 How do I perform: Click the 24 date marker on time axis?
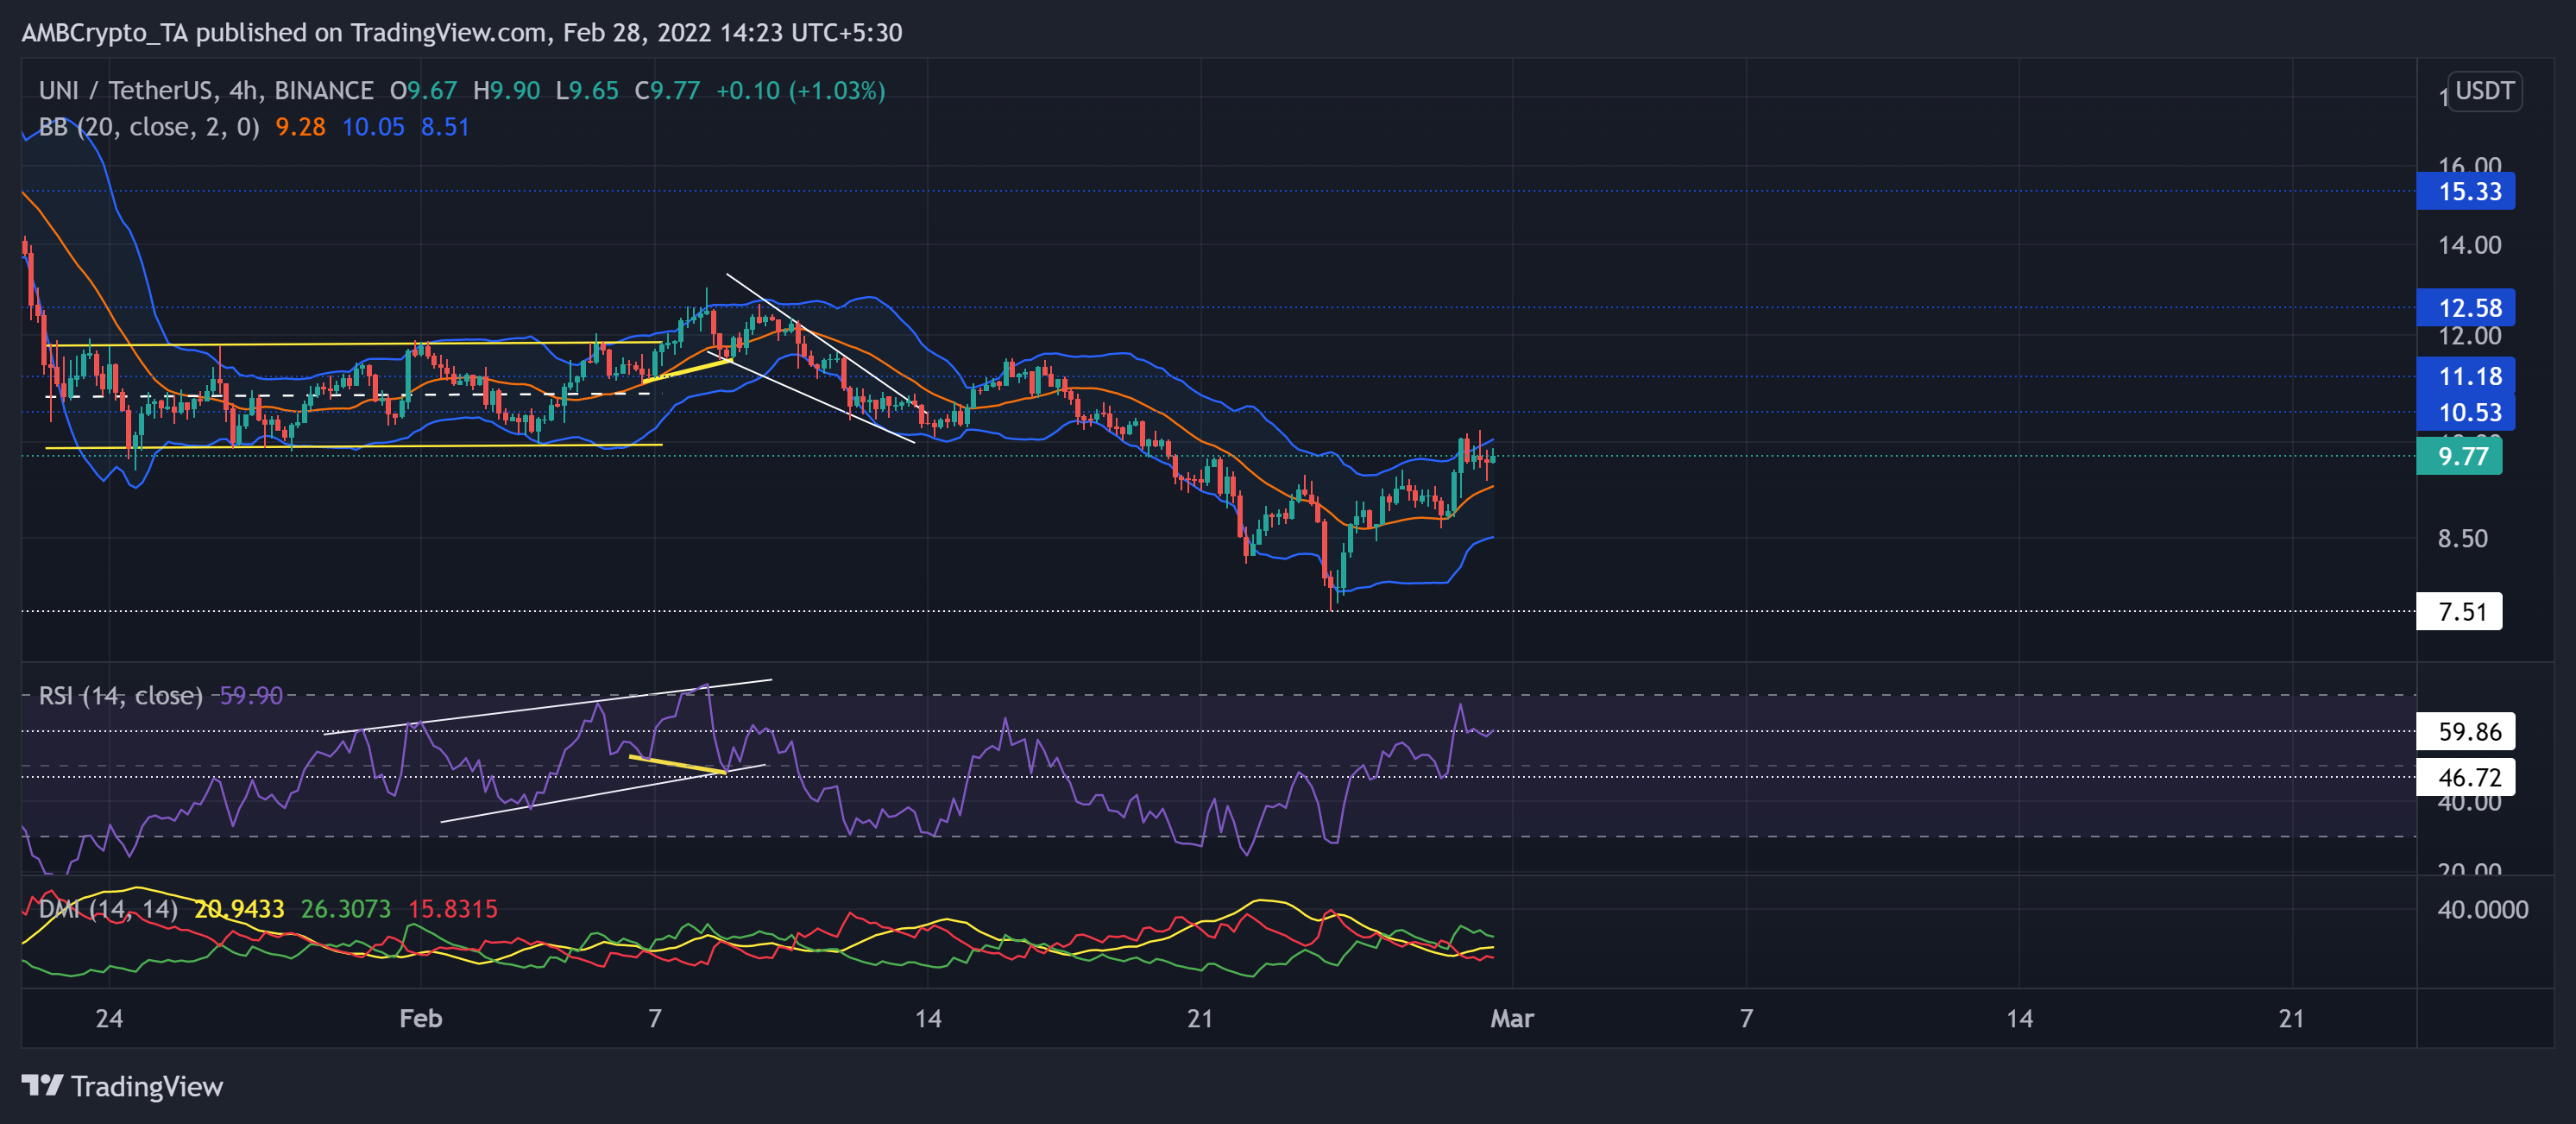pos(109,1018)
